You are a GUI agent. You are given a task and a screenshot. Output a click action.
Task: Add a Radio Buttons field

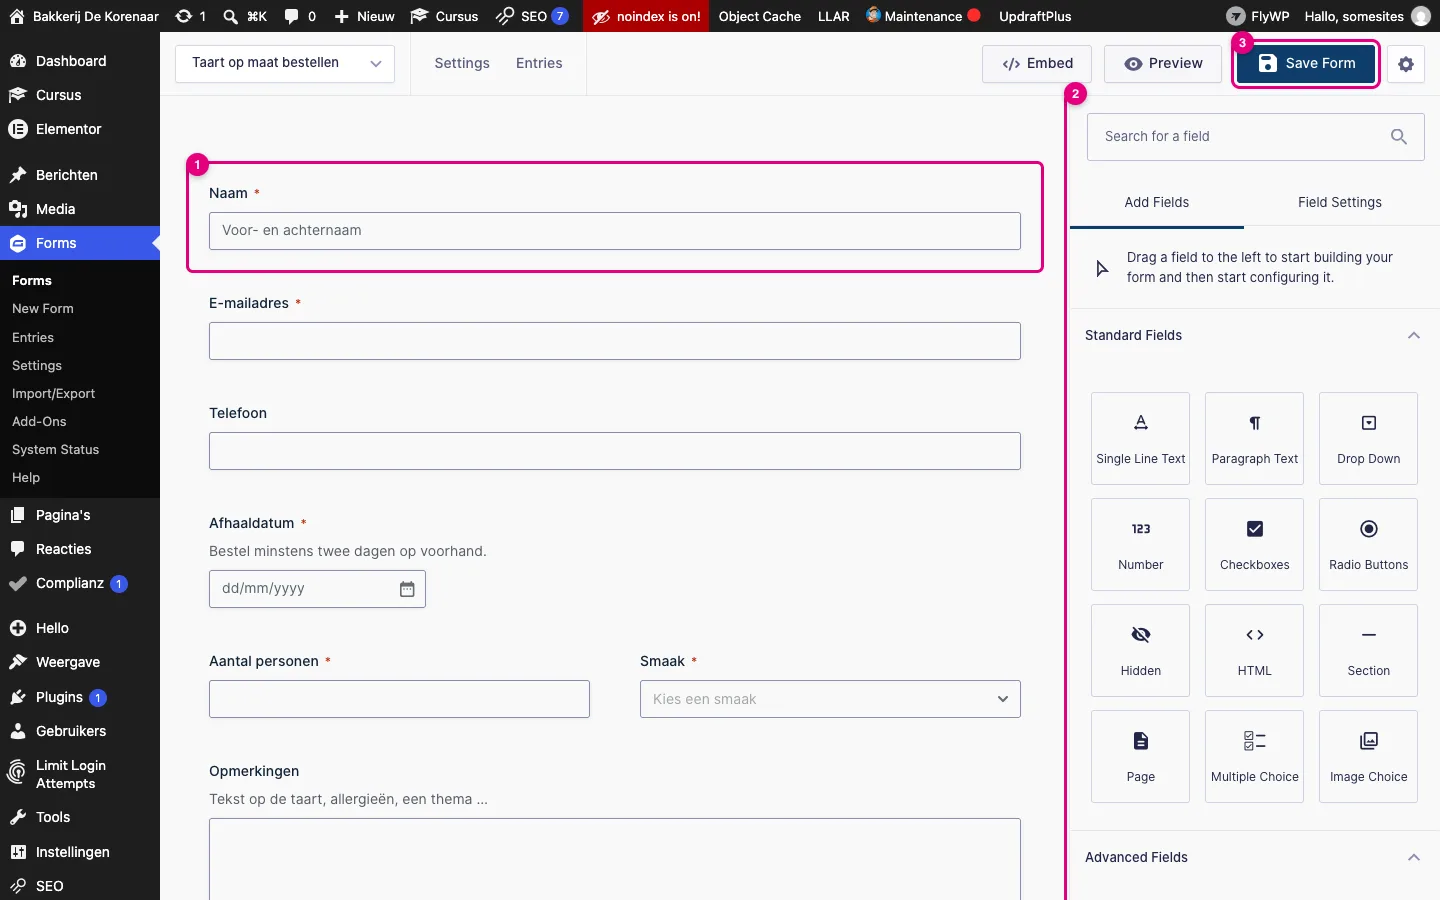[x=1369, y=545]
